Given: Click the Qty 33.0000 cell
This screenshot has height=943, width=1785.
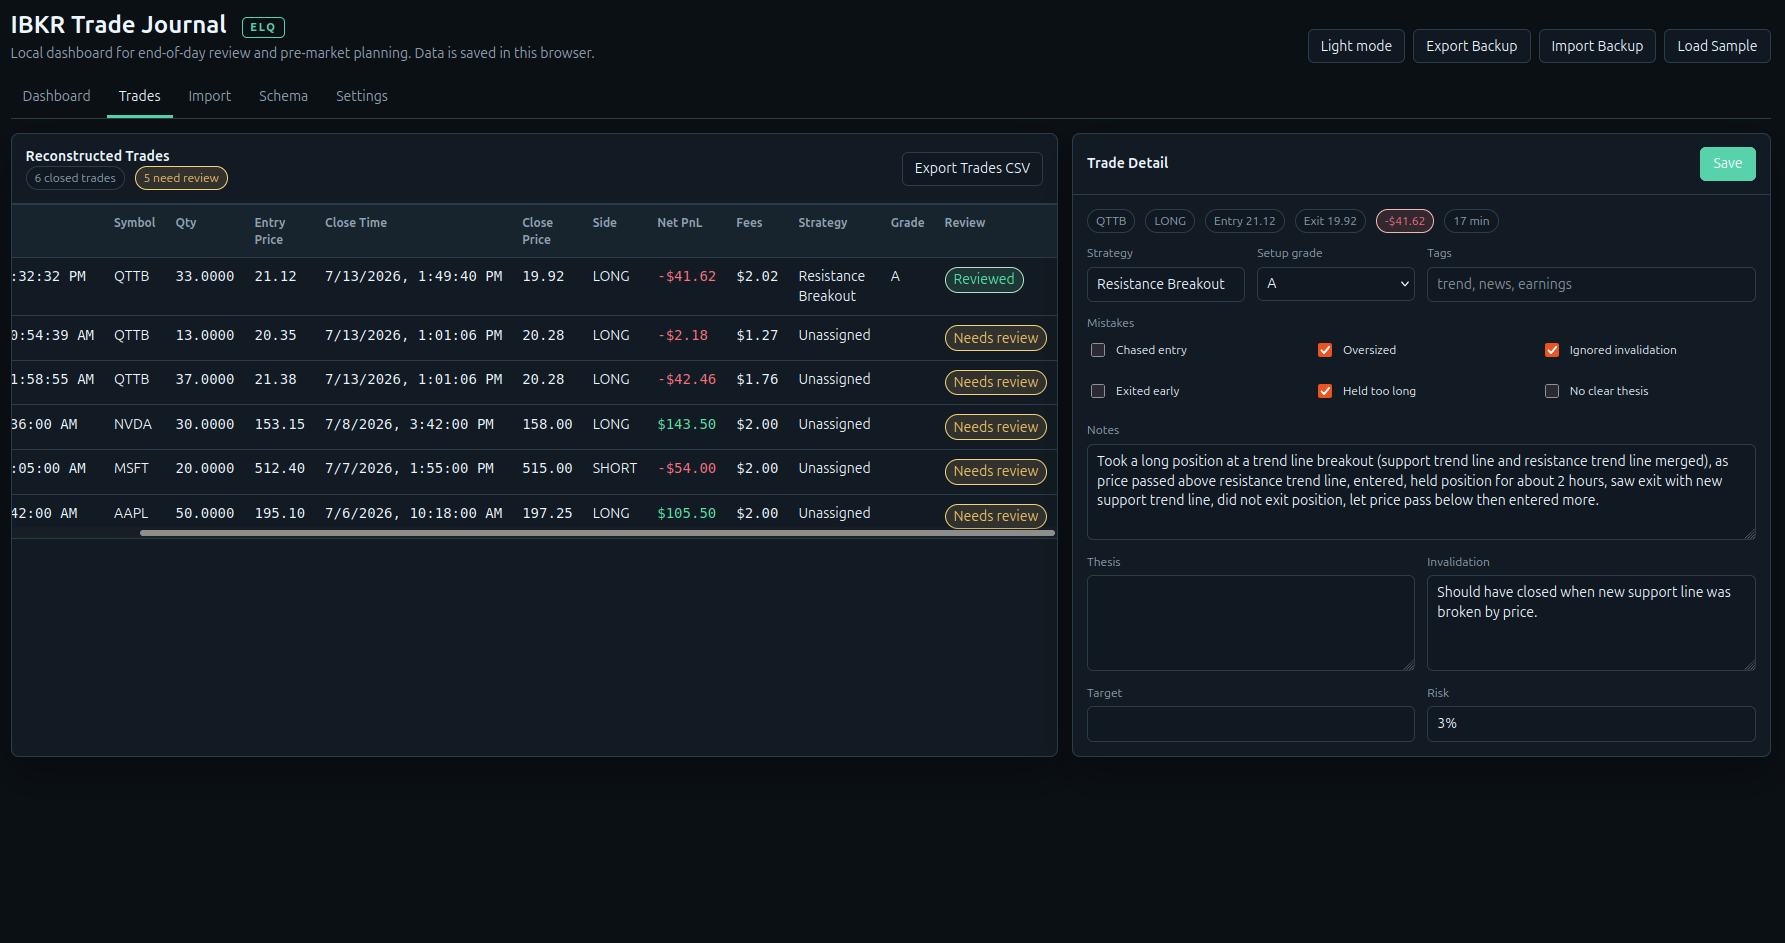Looking at the screenshot, I should (x=205, y=276).
